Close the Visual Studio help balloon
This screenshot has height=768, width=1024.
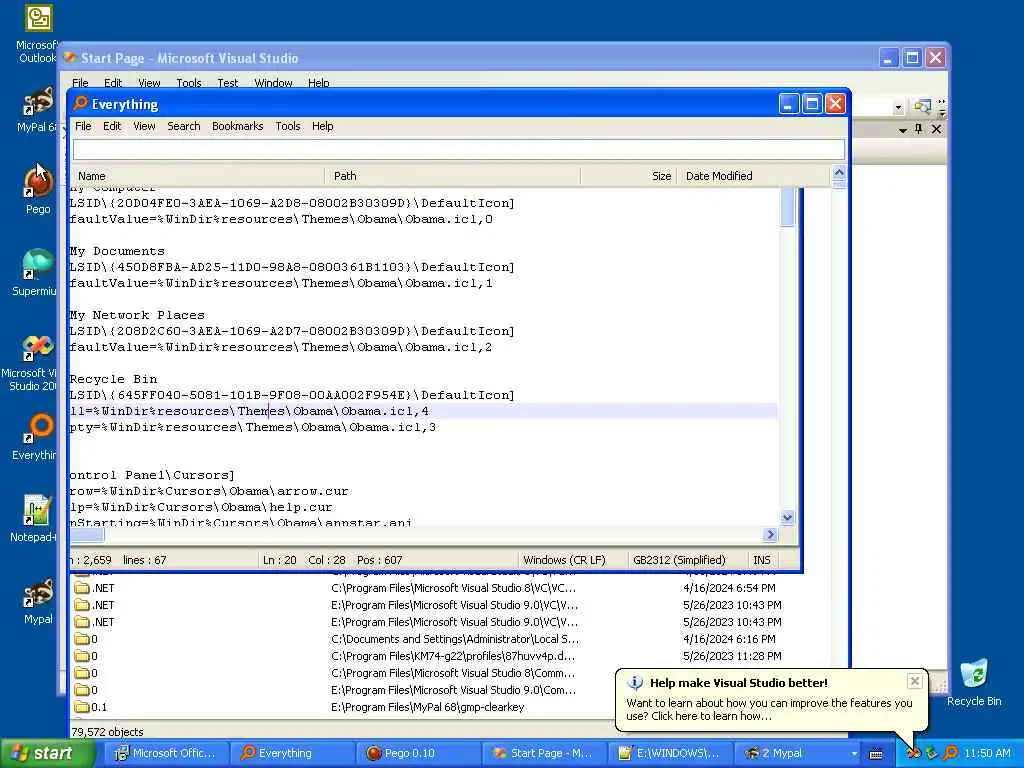pyautogui.click(x=914, y=681)
